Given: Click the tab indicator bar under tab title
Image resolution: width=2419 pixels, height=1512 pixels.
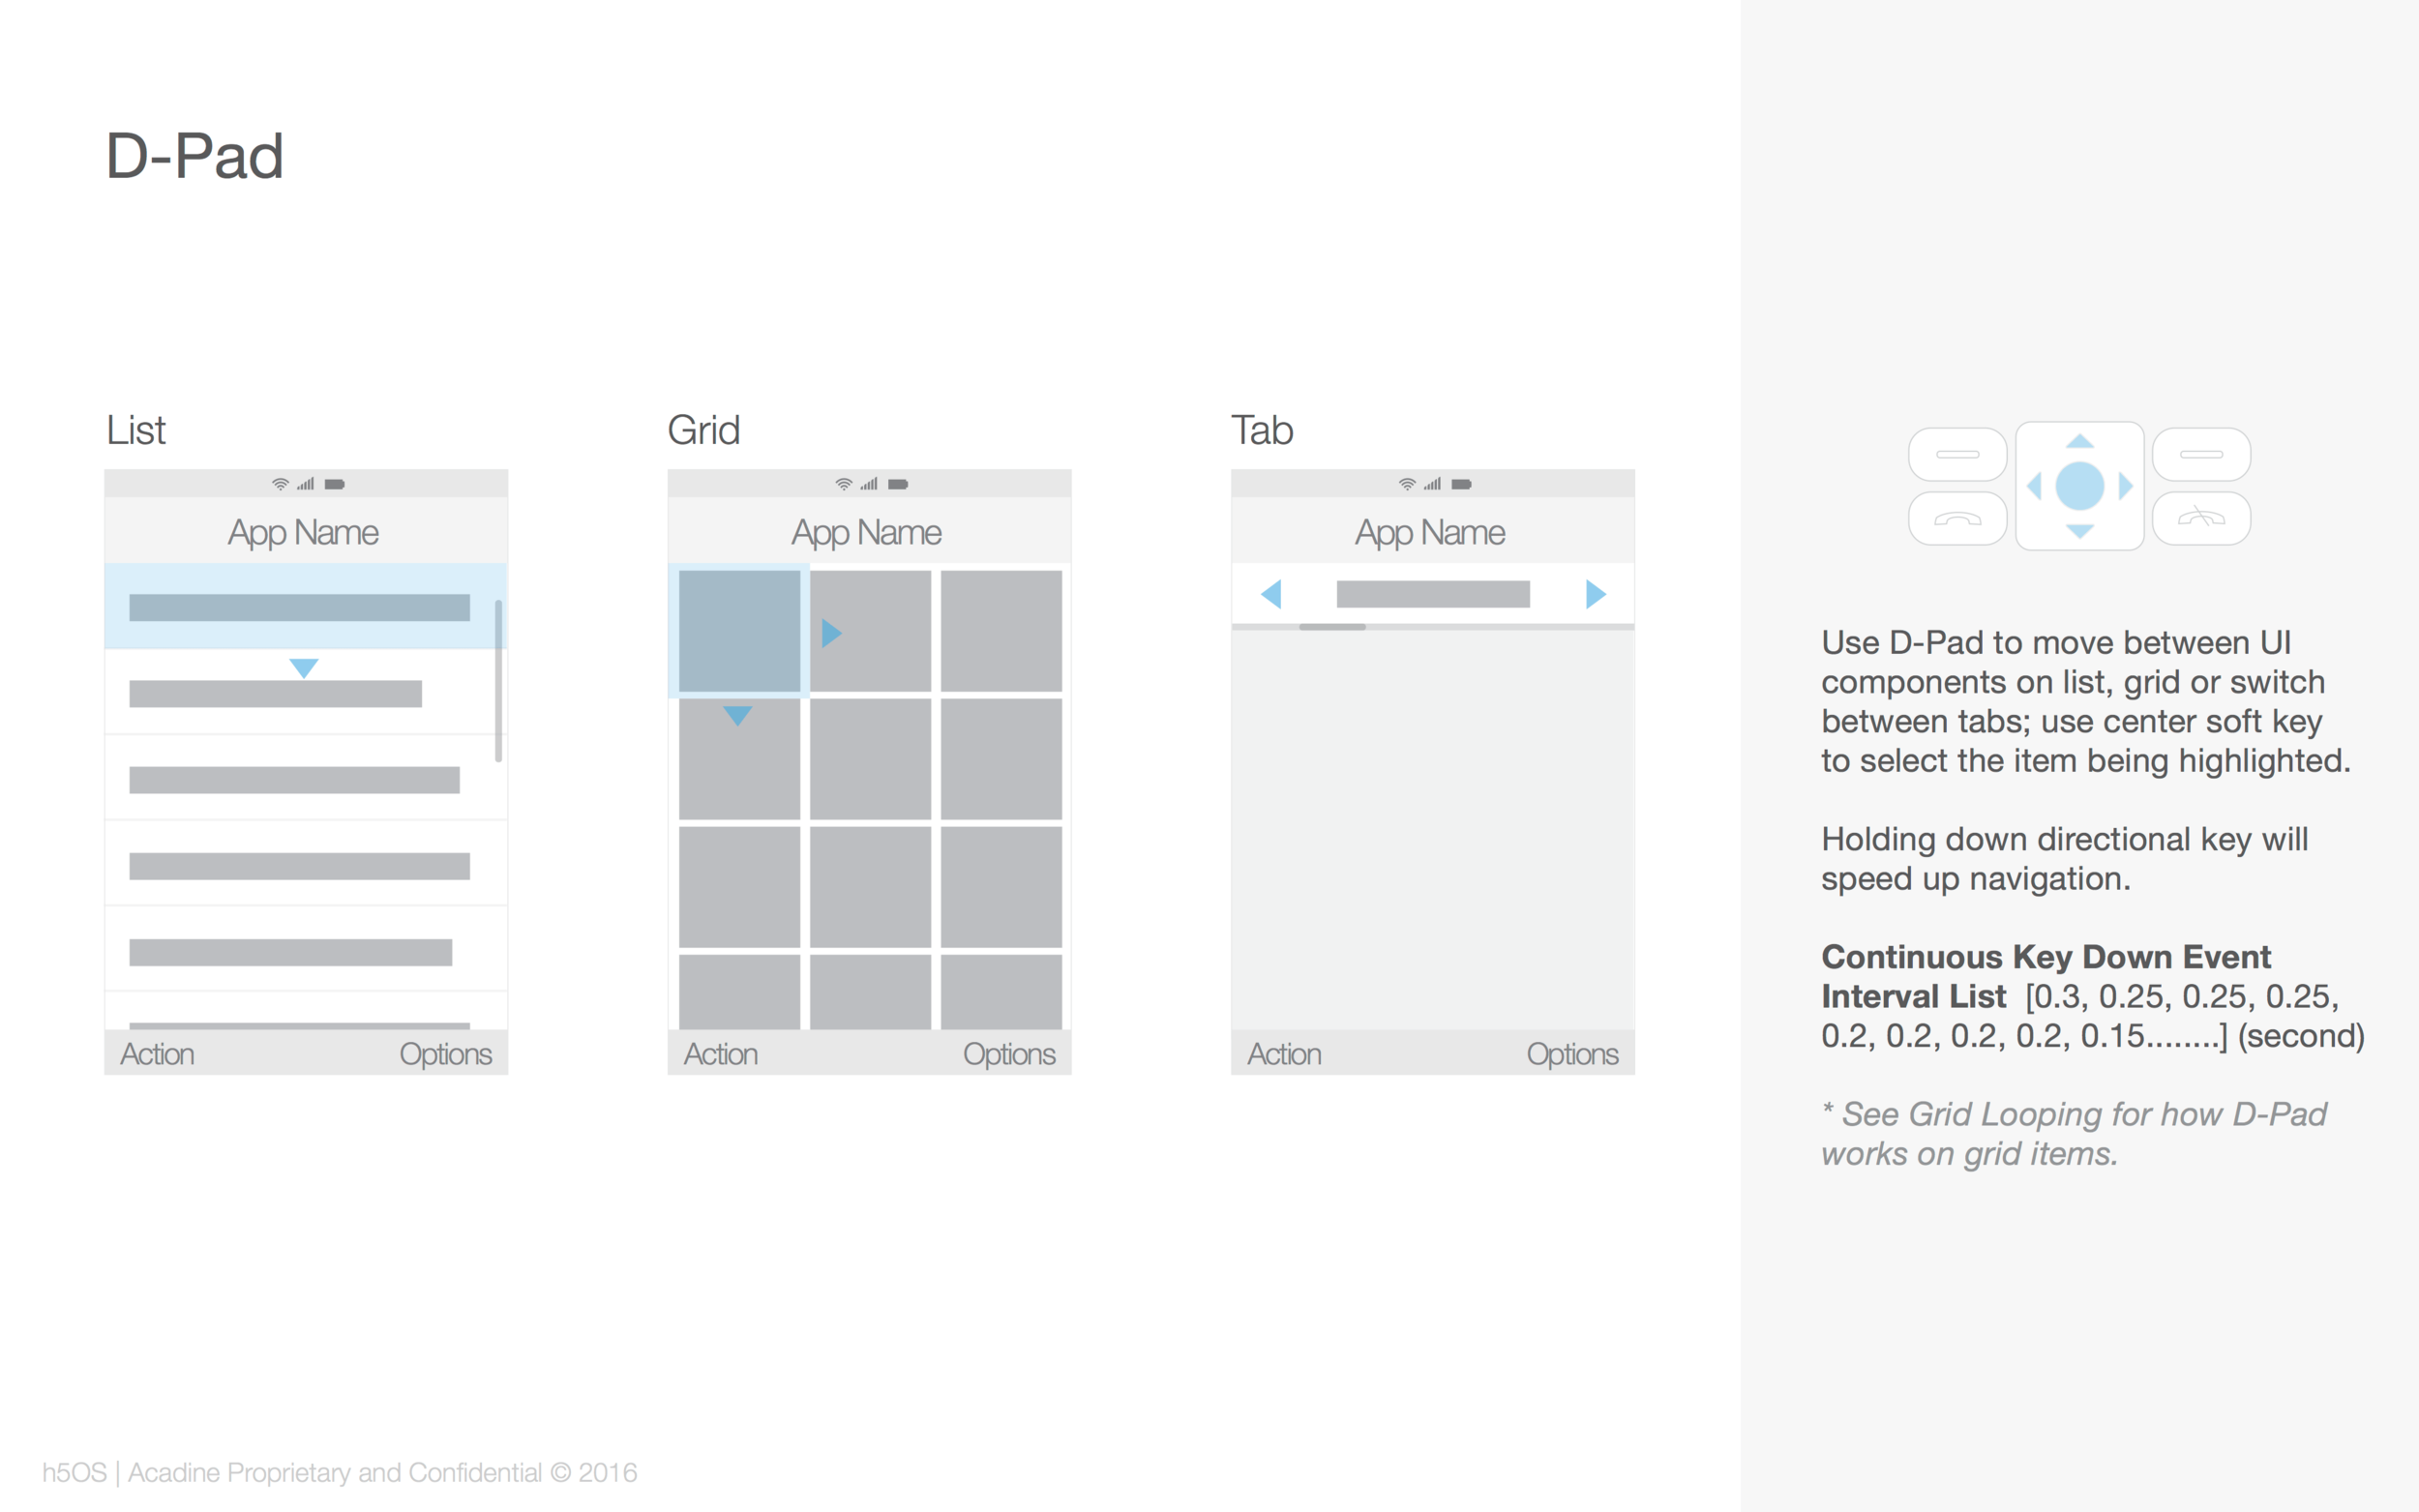Looking at the screenshot, I should (1332, 627).
